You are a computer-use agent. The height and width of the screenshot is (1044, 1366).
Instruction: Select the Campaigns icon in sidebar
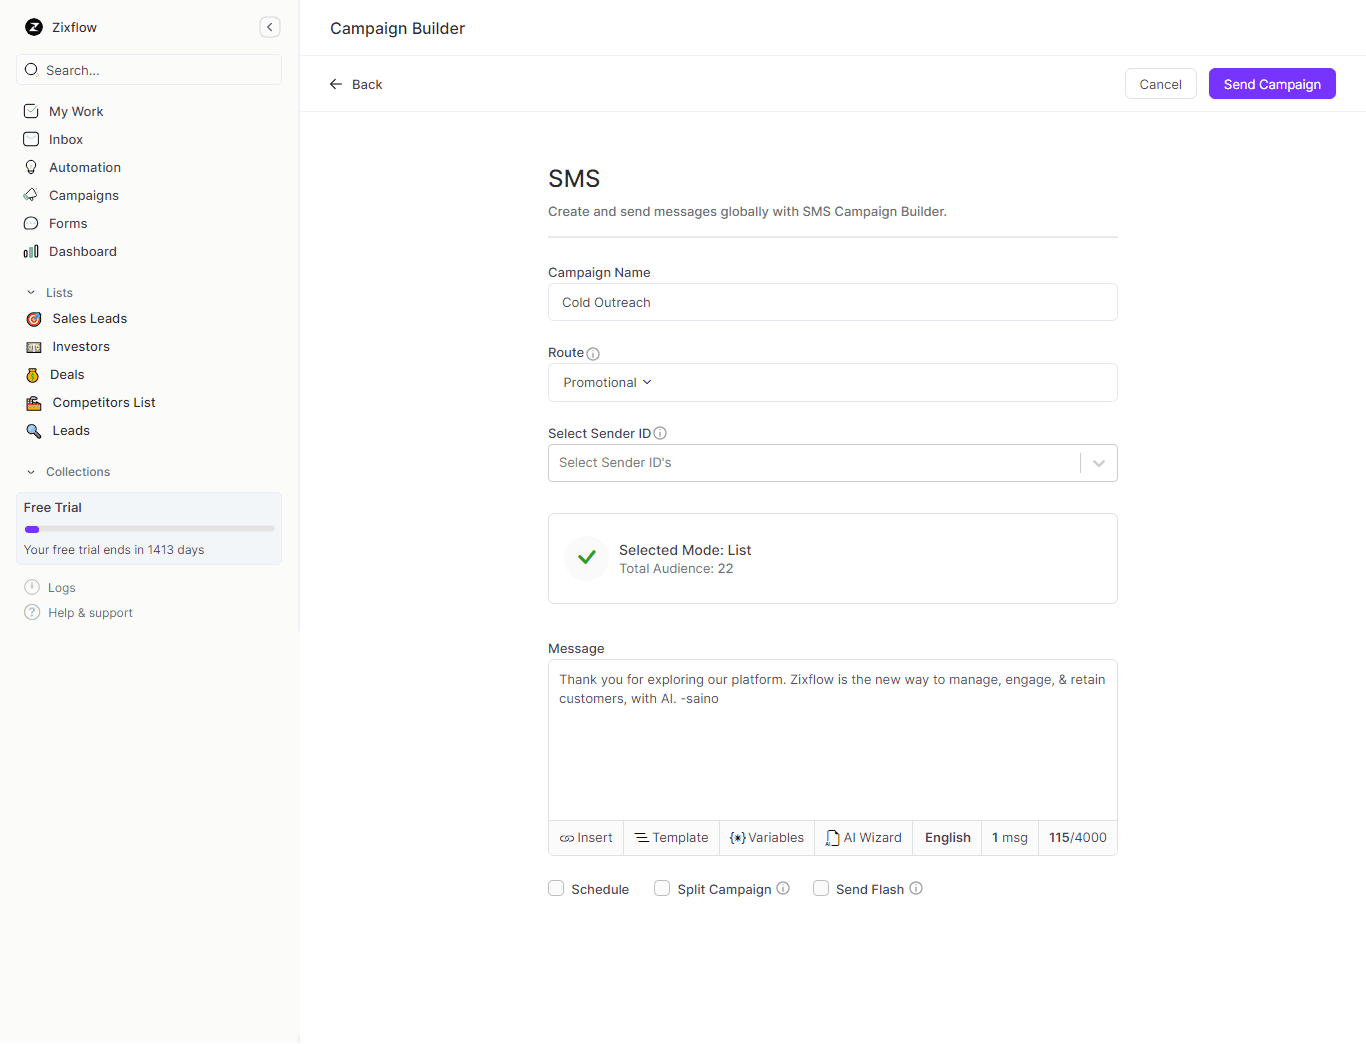[32, 195]
